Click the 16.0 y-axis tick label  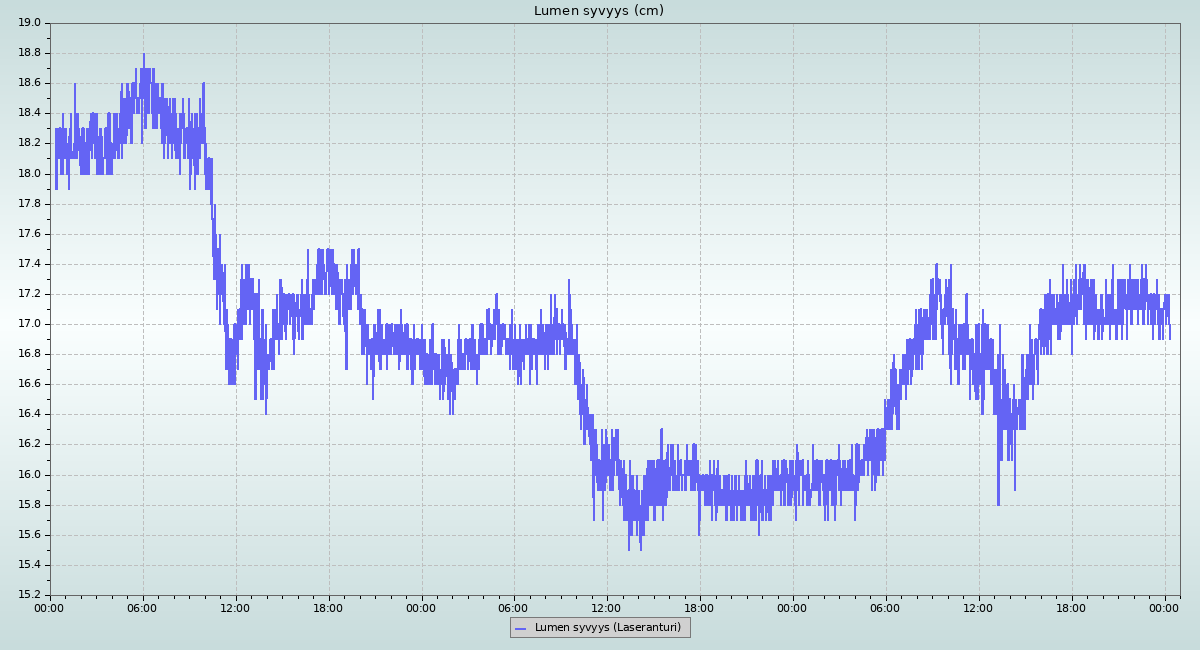click(x=29, y=475)
